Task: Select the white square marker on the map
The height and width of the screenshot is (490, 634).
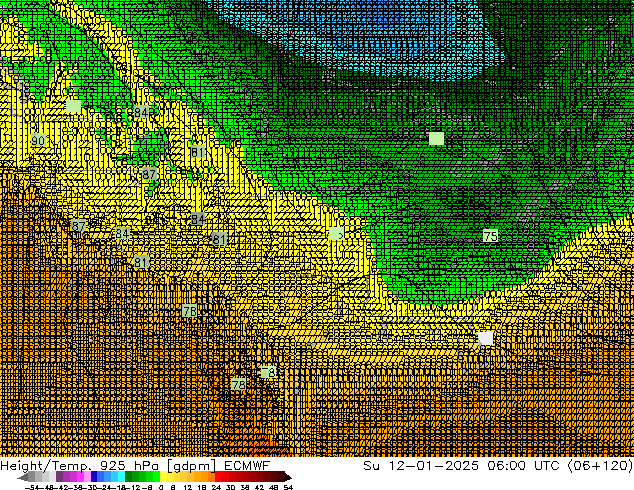Action: click(485, 338)
